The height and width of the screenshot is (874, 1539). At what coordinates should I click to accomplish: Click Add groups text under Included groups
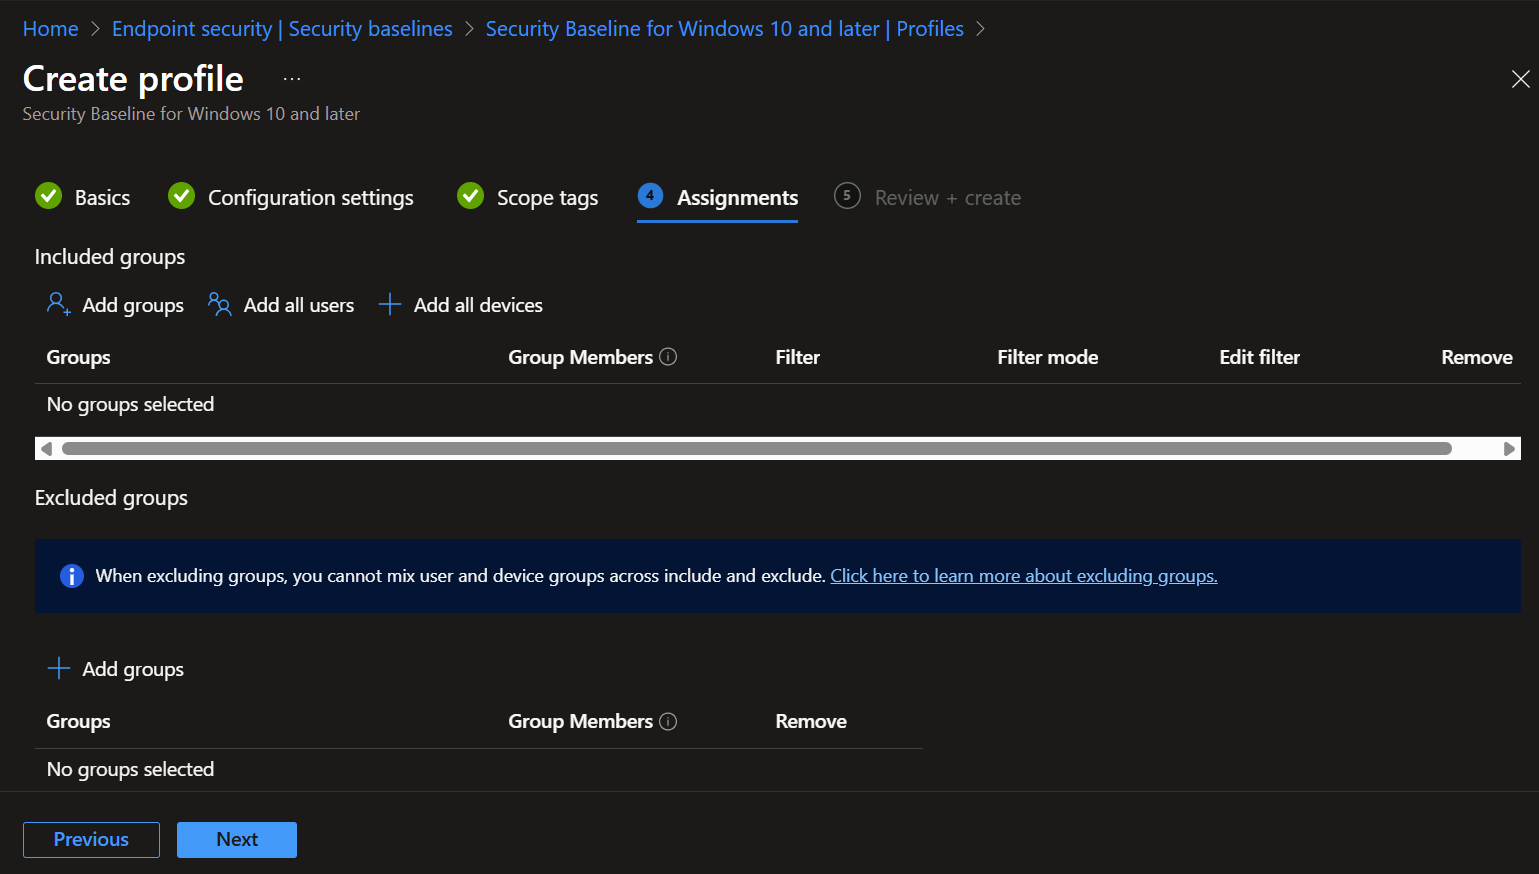tap(133, 305)
